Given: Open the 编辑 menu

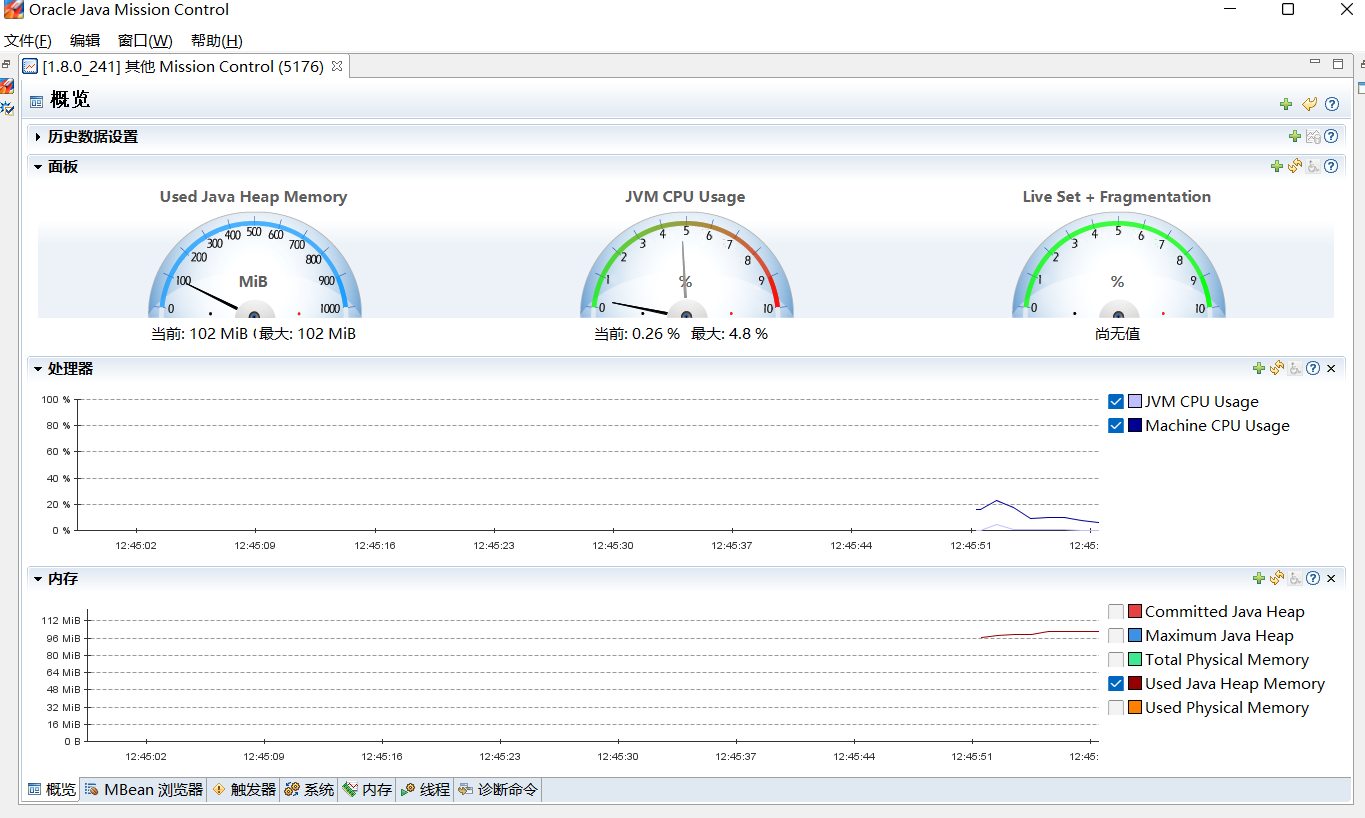Looking at the screenshot, I should 85,41.
